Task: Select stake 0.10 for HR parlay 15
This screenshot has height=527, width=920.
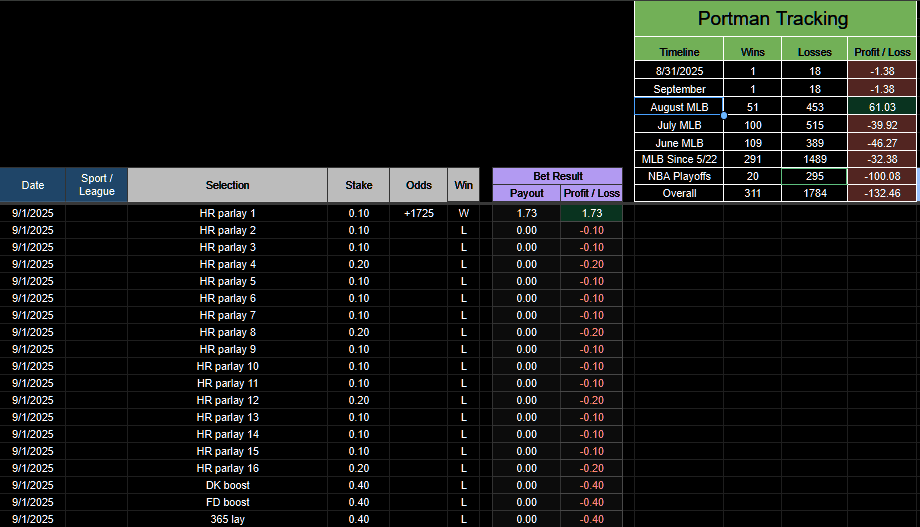Action: 358,451
